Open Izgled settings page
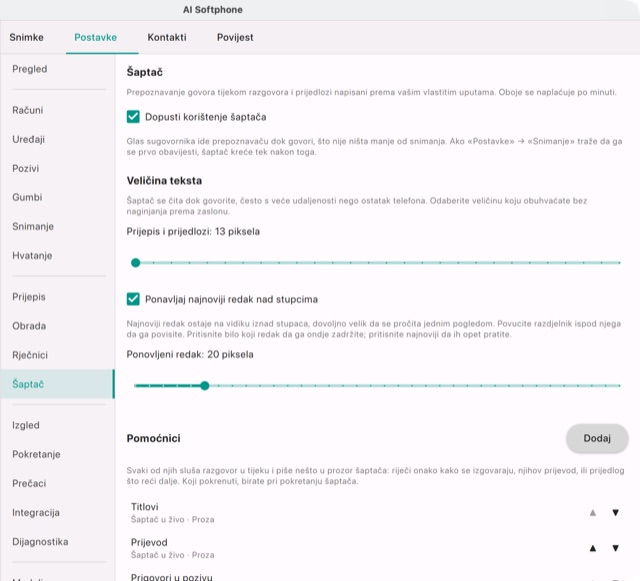Screen dimensions: 640x581 [57, 425]
